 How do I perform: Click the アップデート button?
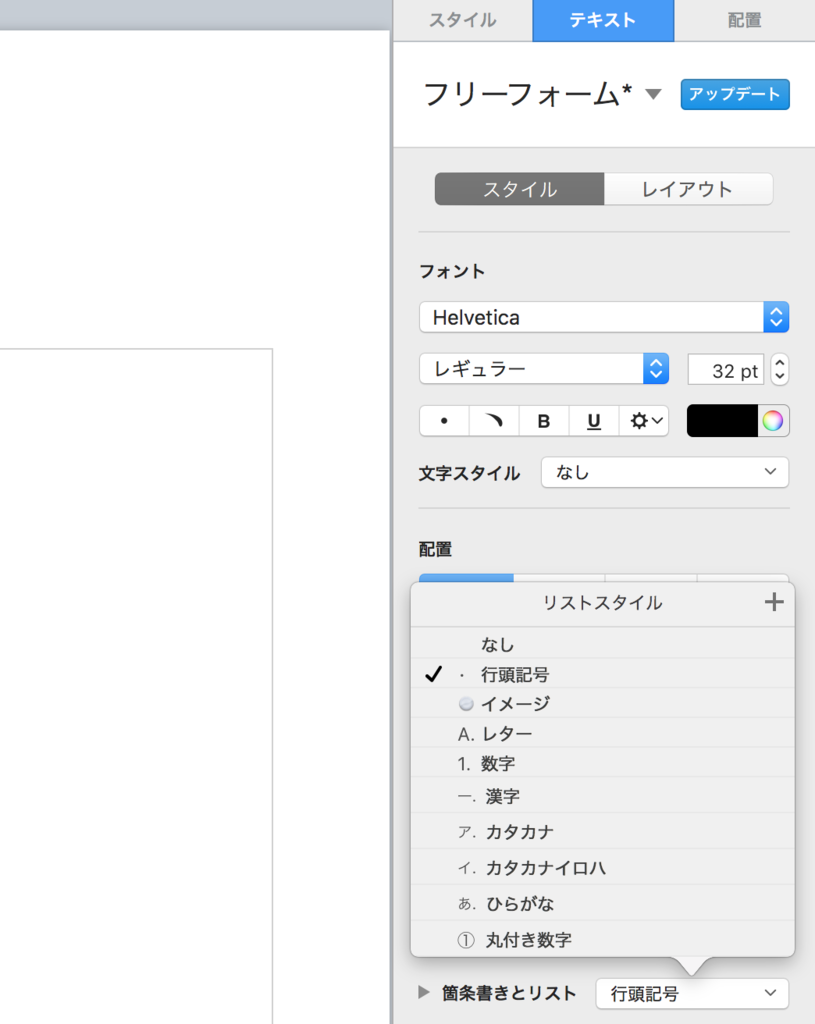(735, 94)
